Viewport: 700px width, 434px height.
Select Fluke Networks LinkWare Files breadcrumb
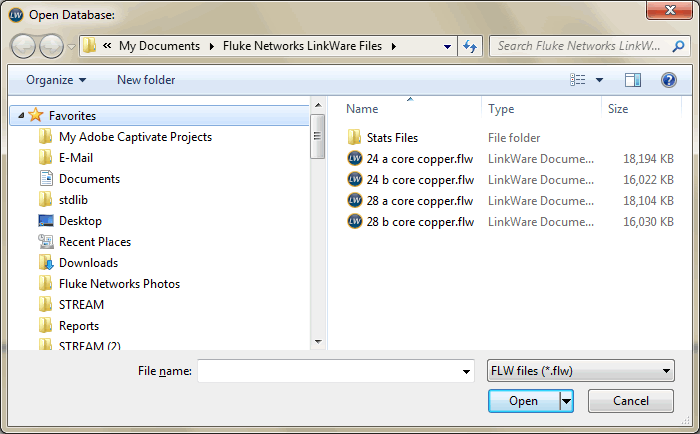[x=302, y=46]
